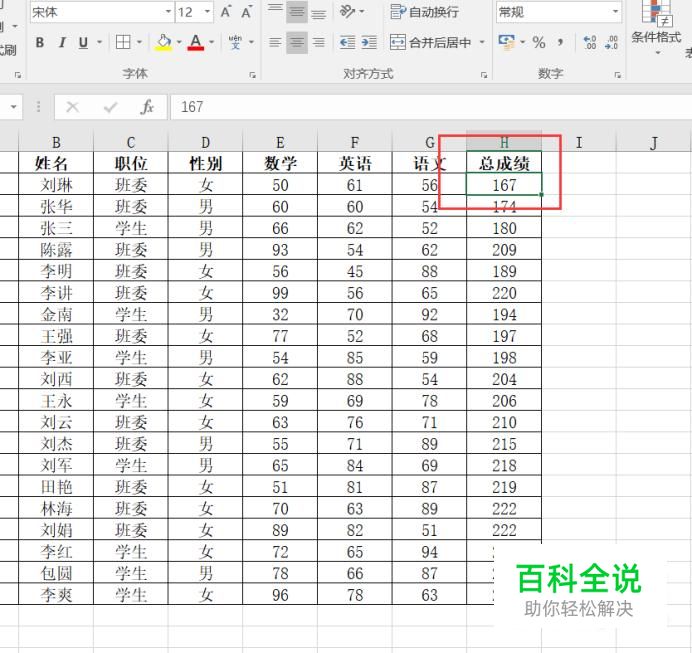Viewport: 692px width, 653px height.
Task: Toggle italic formatting
Action: (x=62, y=43)
